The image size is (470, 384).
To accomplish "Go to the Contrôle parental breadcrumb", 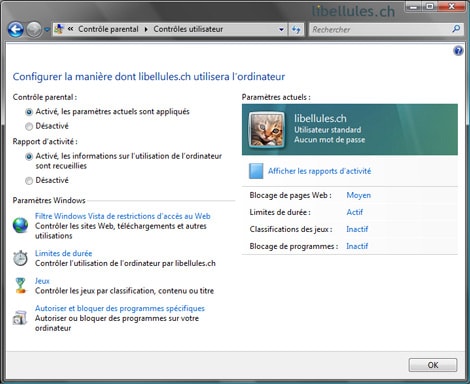I will [x=108, y=29].
